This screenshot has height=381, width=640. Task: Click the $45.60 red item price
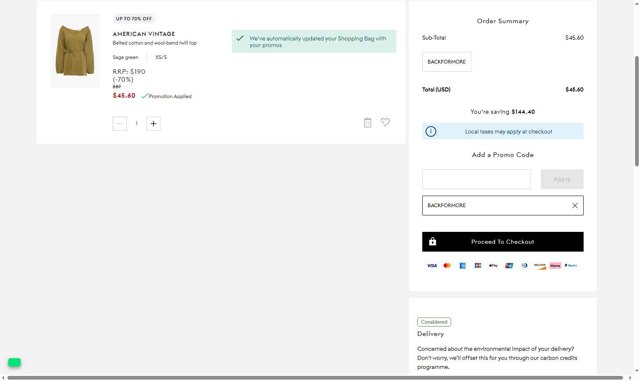tap(124, 96)
